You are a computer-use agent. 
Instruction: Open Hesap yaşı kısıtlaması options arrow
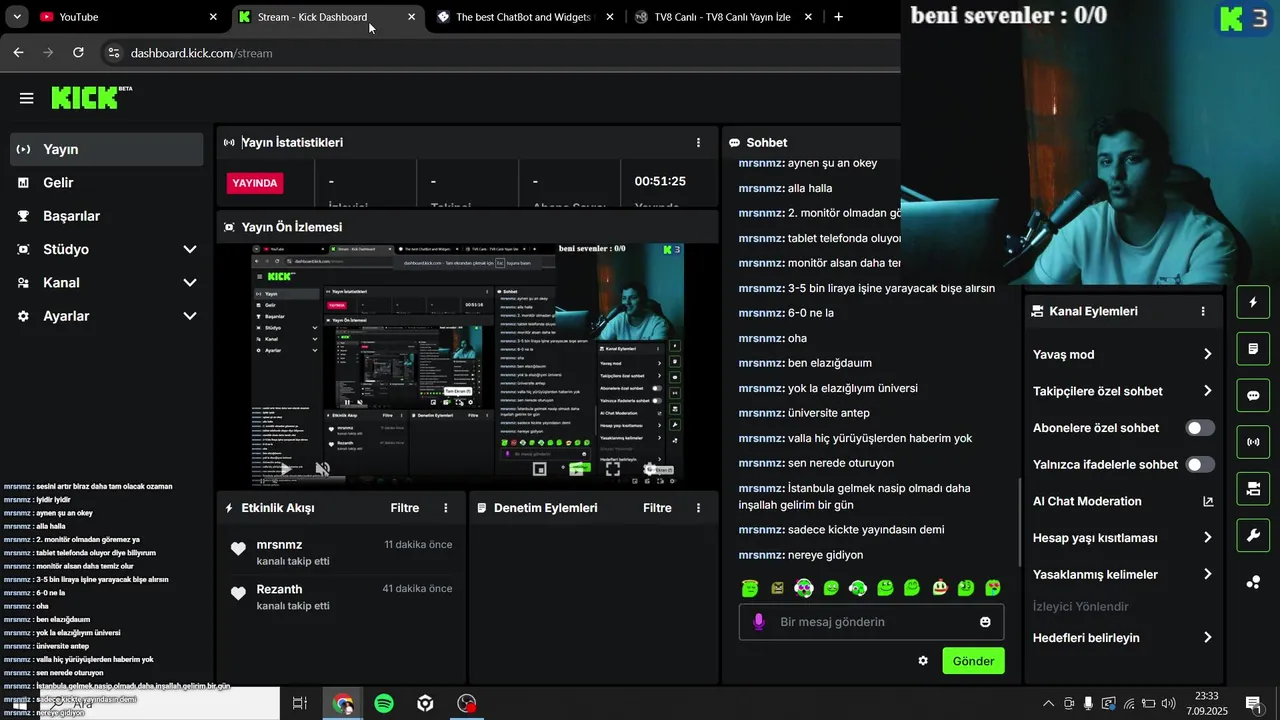(1207, 538)
